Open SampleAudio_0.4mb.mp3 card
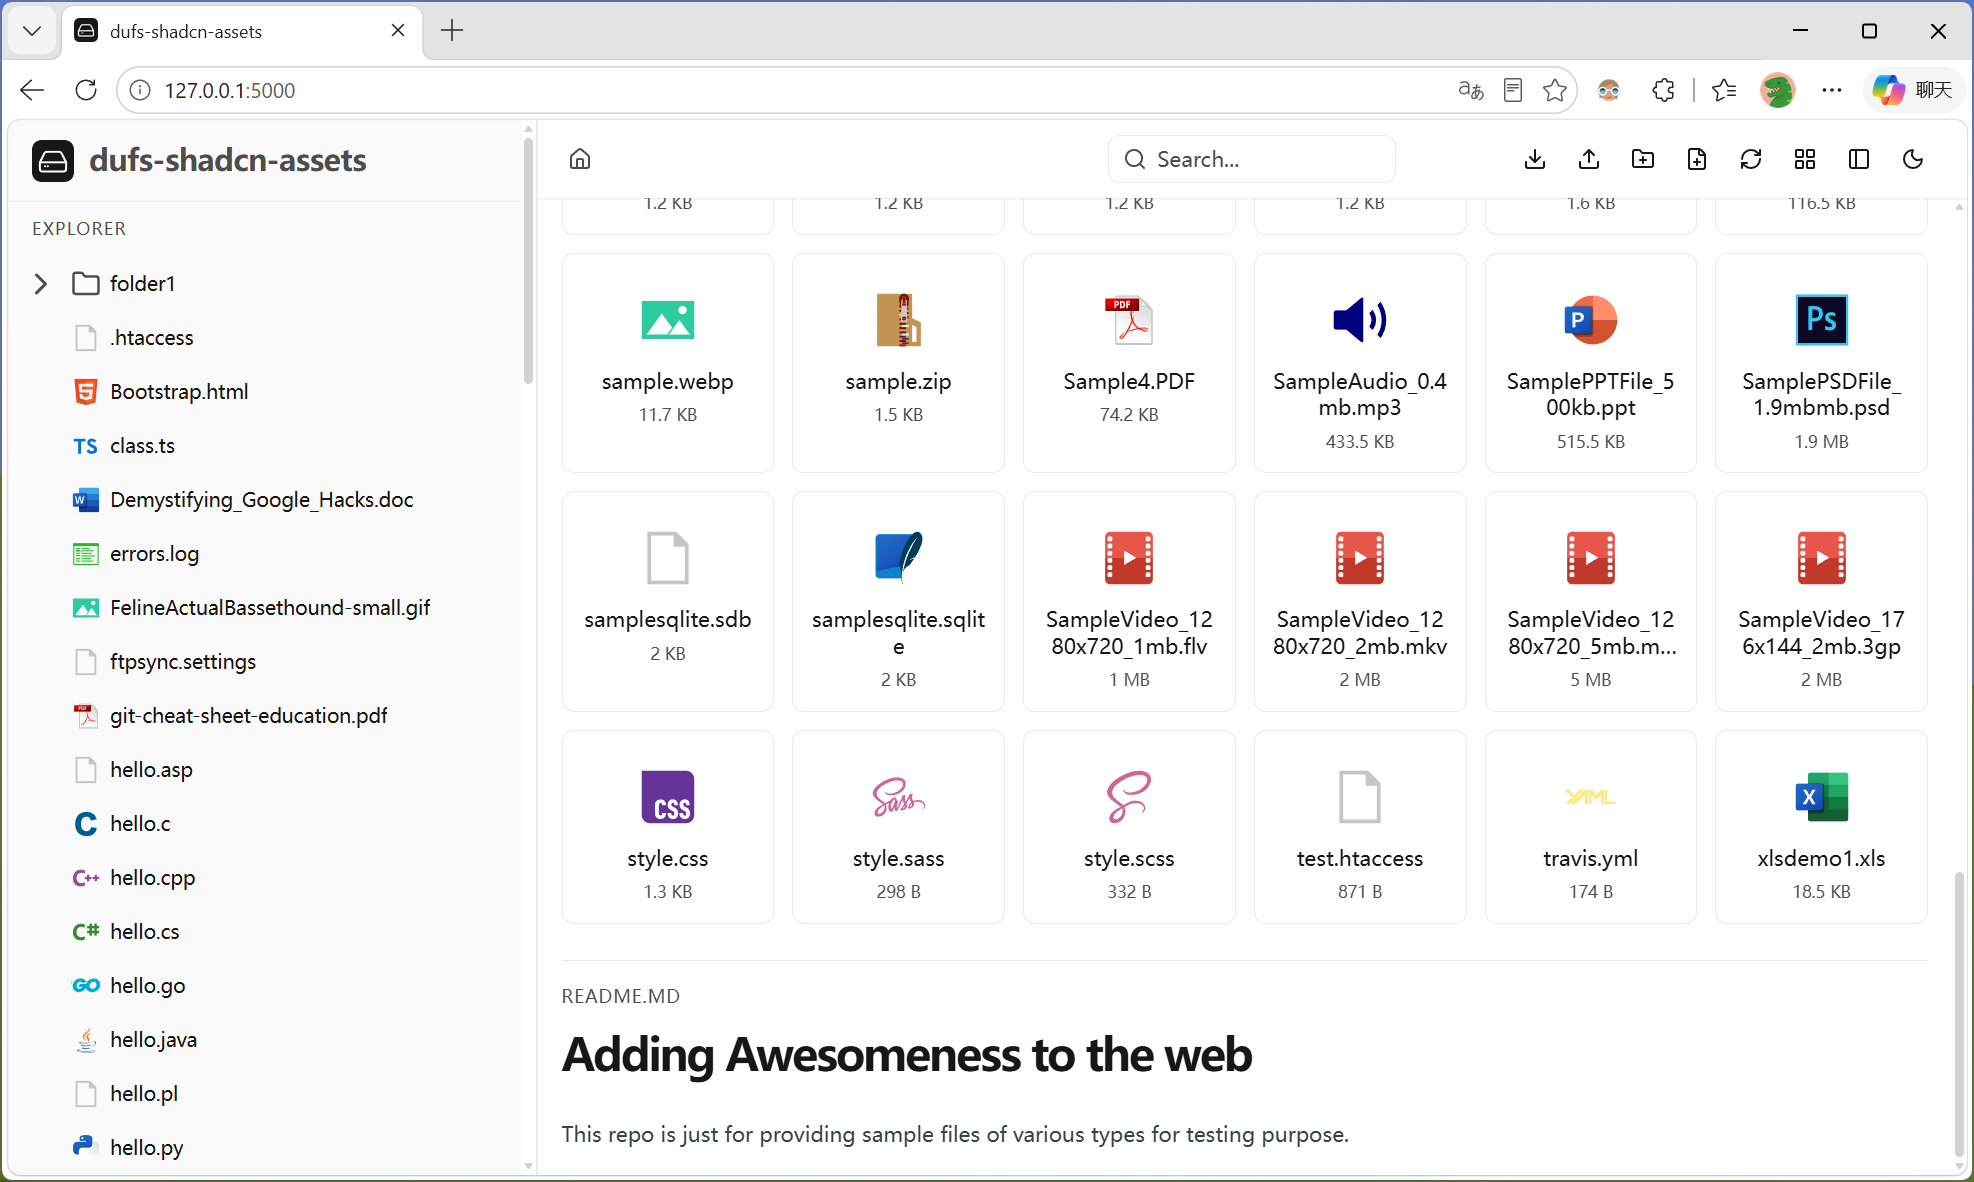The width and height of the screenshot is (1974, 1182). tap(1360, 363)
